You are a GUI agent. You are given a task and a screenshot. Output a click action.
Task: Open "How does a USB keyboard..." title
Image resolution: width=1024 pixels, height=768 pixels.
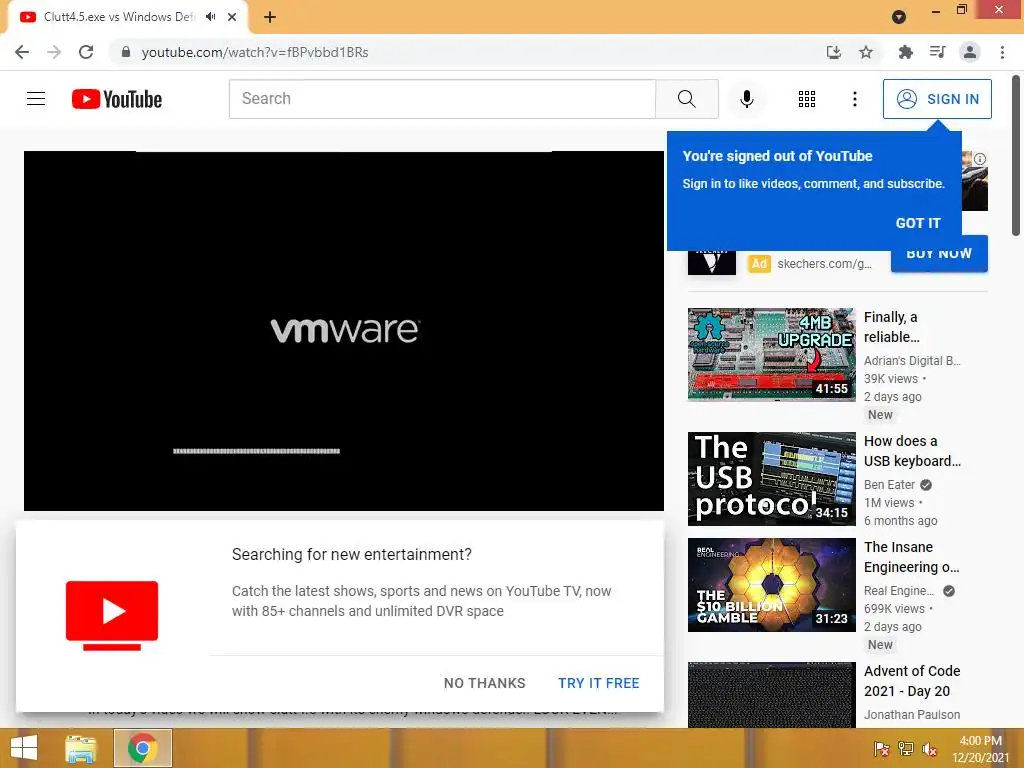pos(912,451)
